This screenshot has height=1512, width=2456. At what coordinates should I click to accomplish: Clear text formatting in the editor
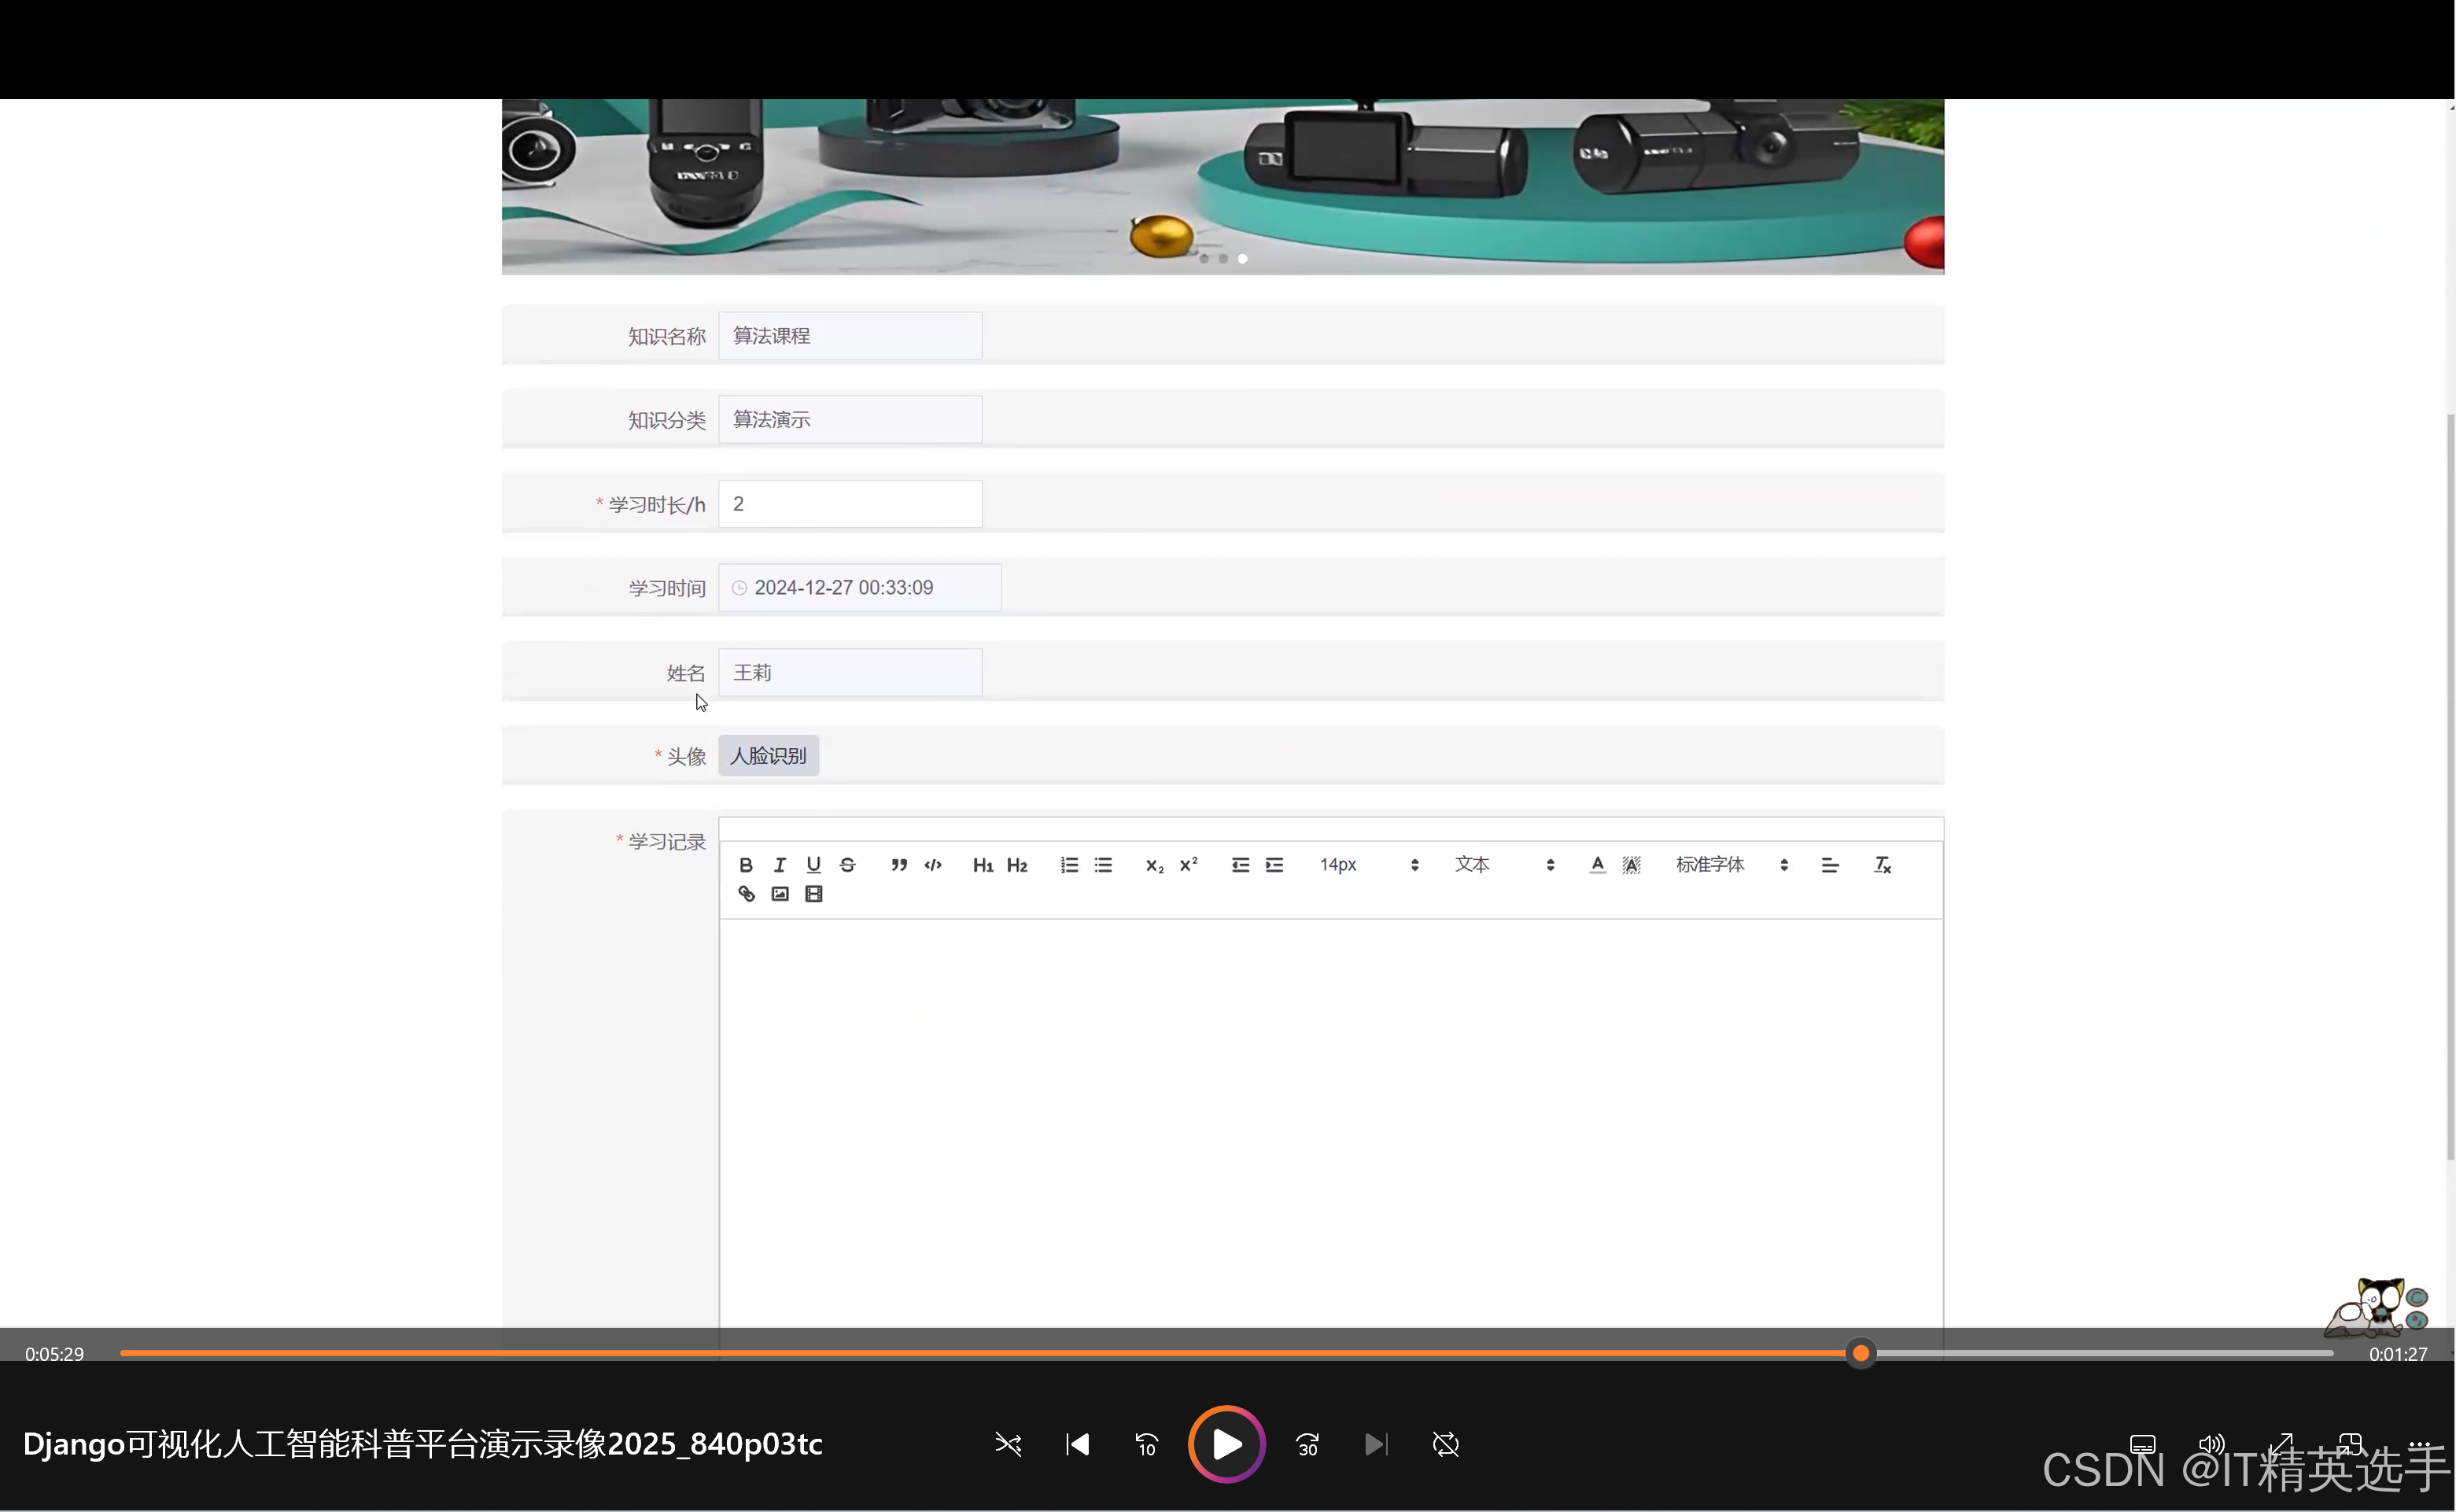(x=1882, y=865)
